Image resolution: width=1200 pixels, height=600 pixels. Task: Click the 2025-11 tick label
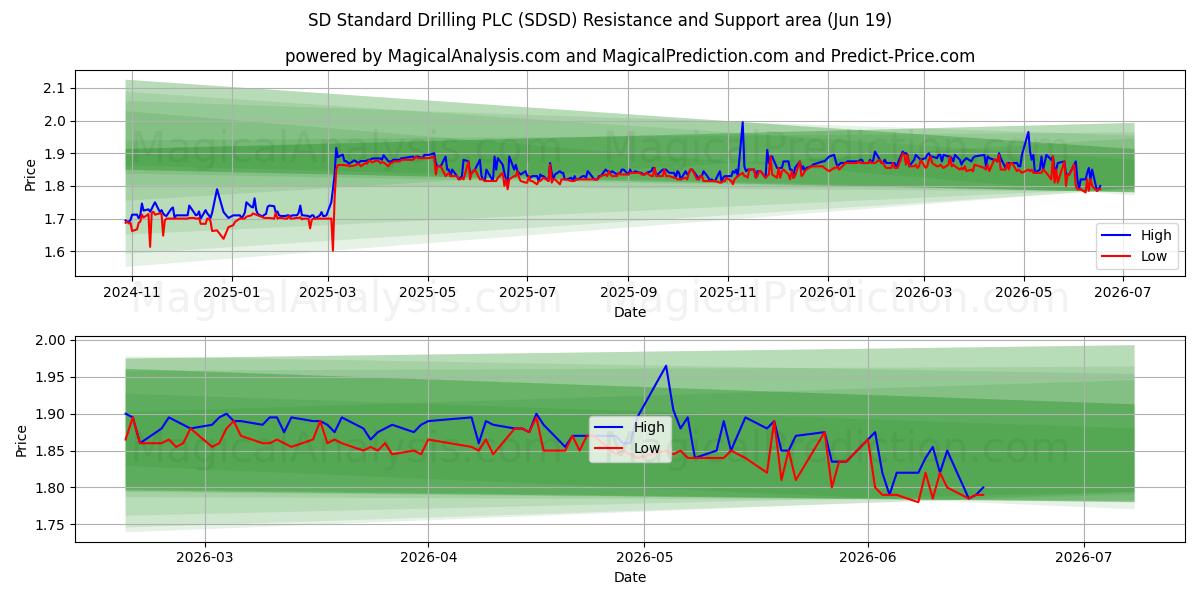(x=728, y=293)
